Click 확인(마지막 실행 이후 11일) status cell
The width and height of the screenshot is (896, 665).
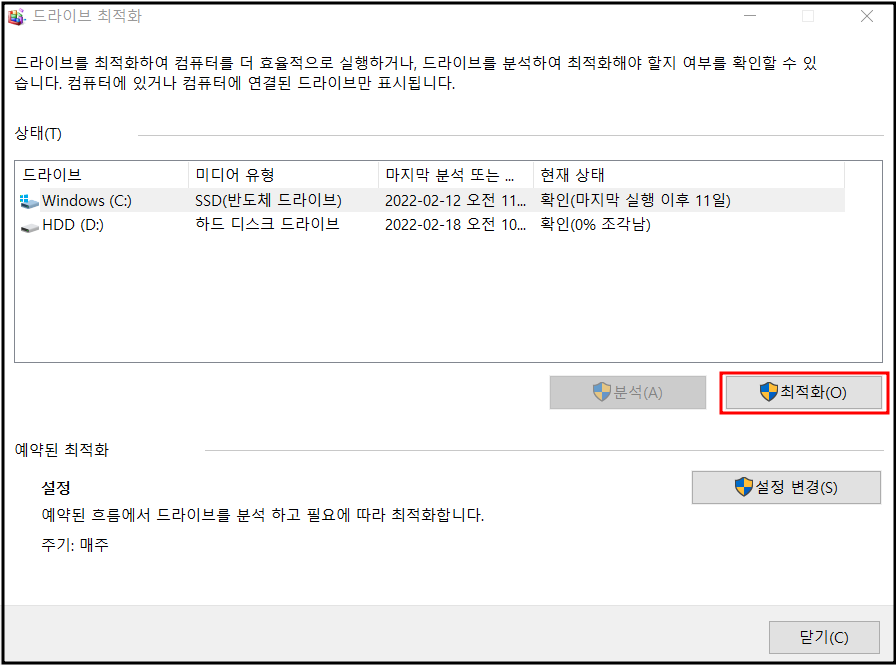pyautogui.click(x=635, y=201)
